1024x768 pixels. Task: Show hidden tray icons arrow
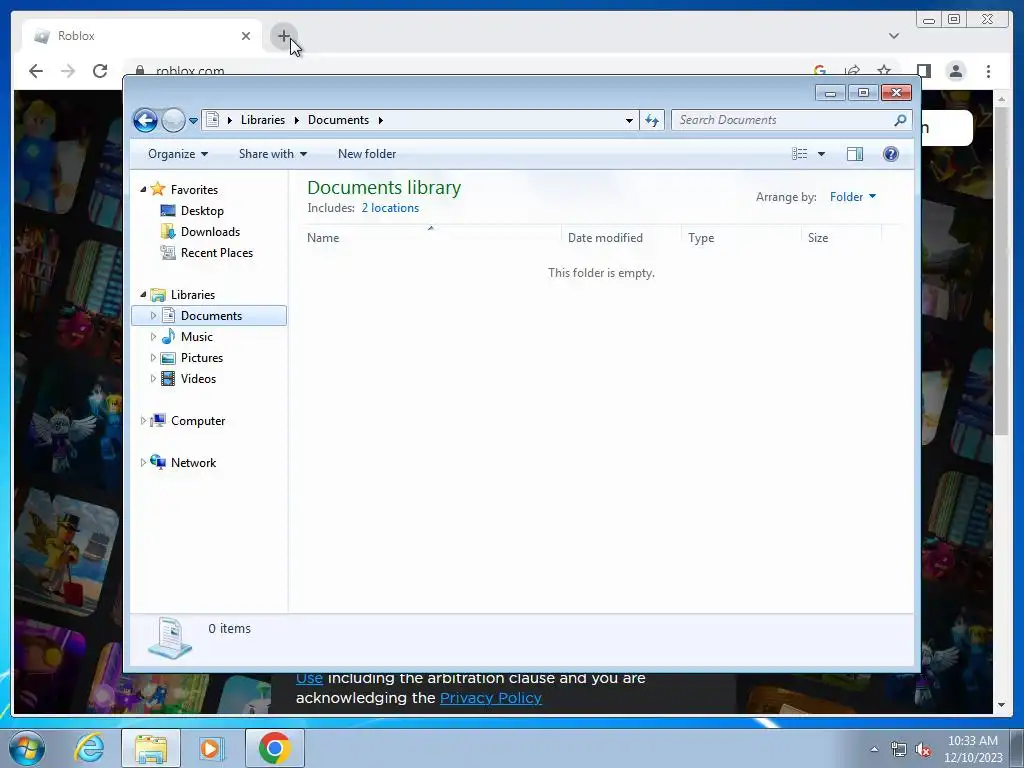pos(874,749)
